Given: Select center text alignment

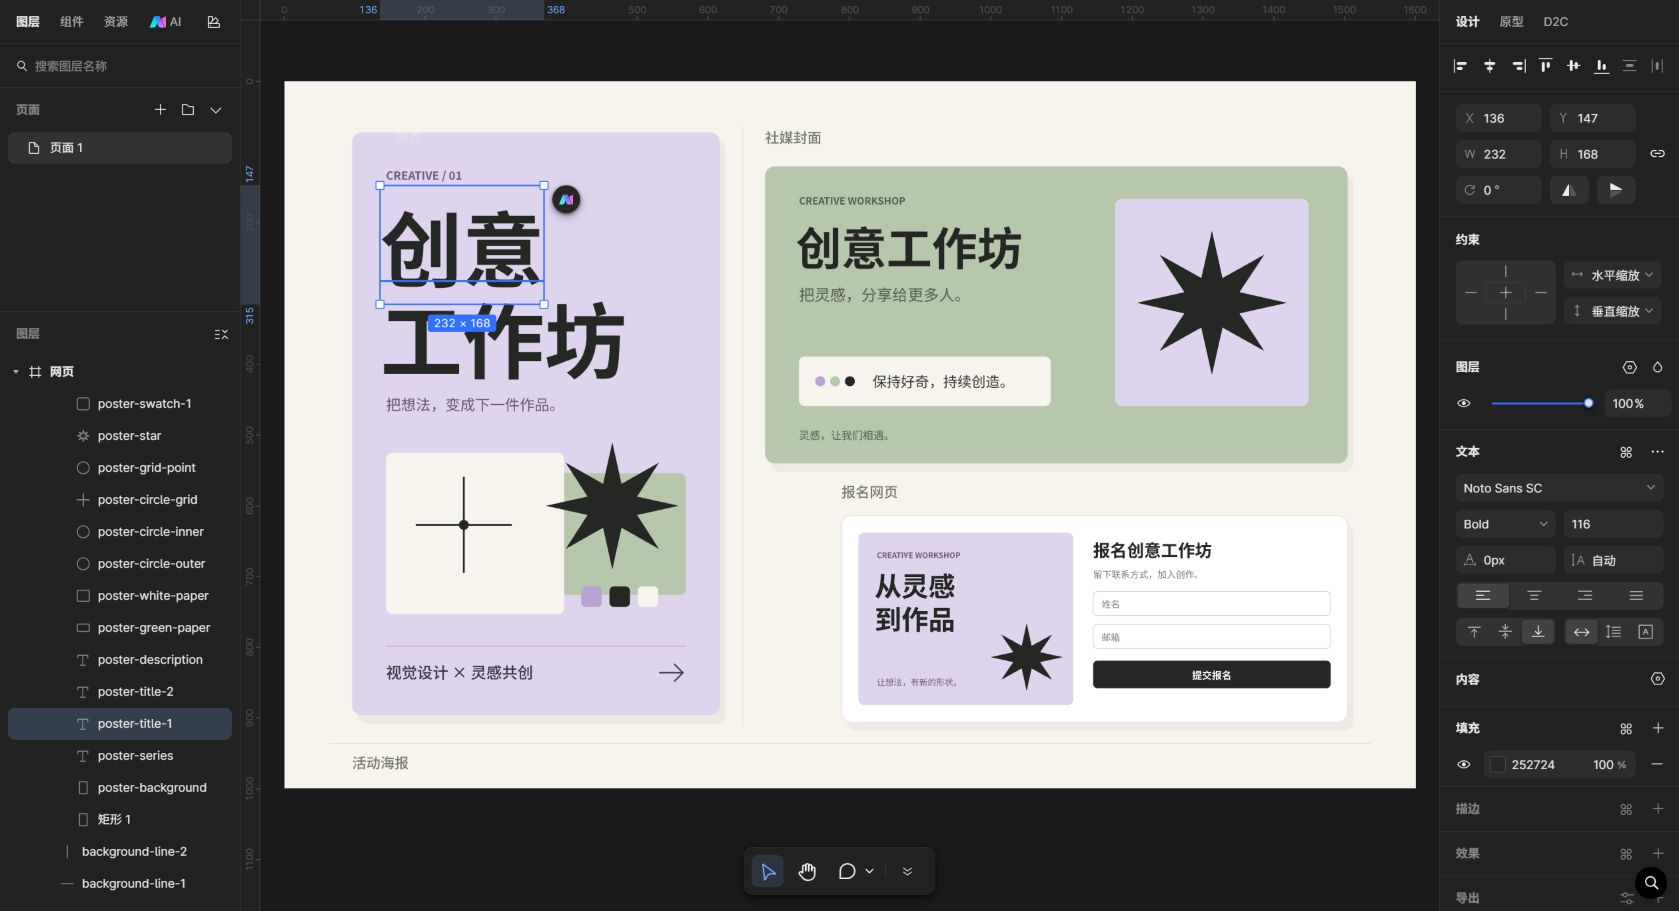Looking at the screenshot, I should click(1534, 596).
